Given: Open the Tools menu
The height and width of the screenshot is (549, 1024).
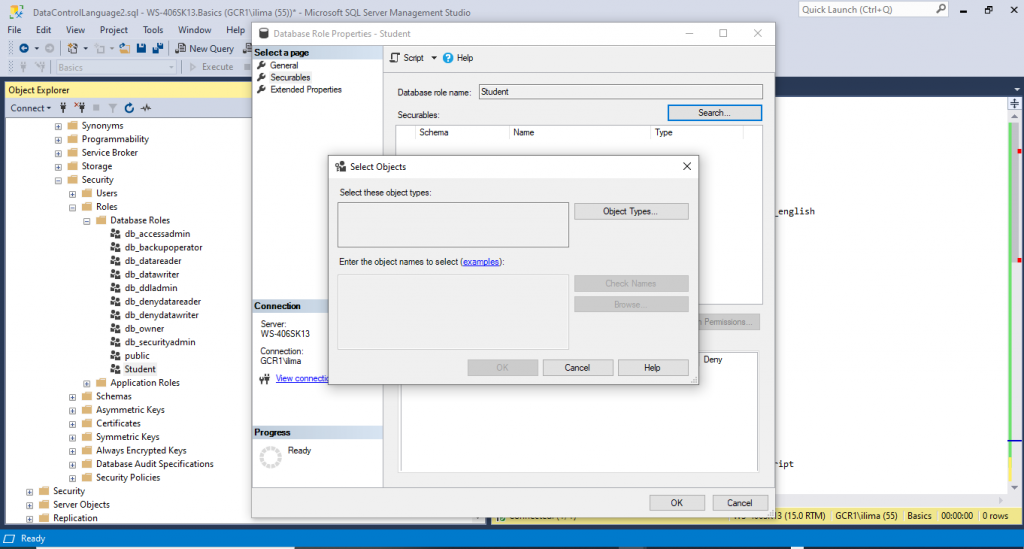Looking at the screenshot, I should pyautogui.click(x=153, y=30).
